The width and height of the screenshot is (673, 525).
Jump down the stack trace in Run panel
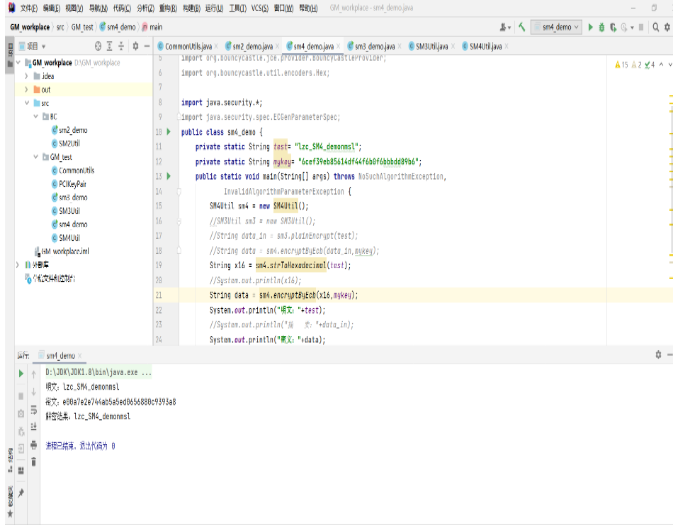point(33,391)
